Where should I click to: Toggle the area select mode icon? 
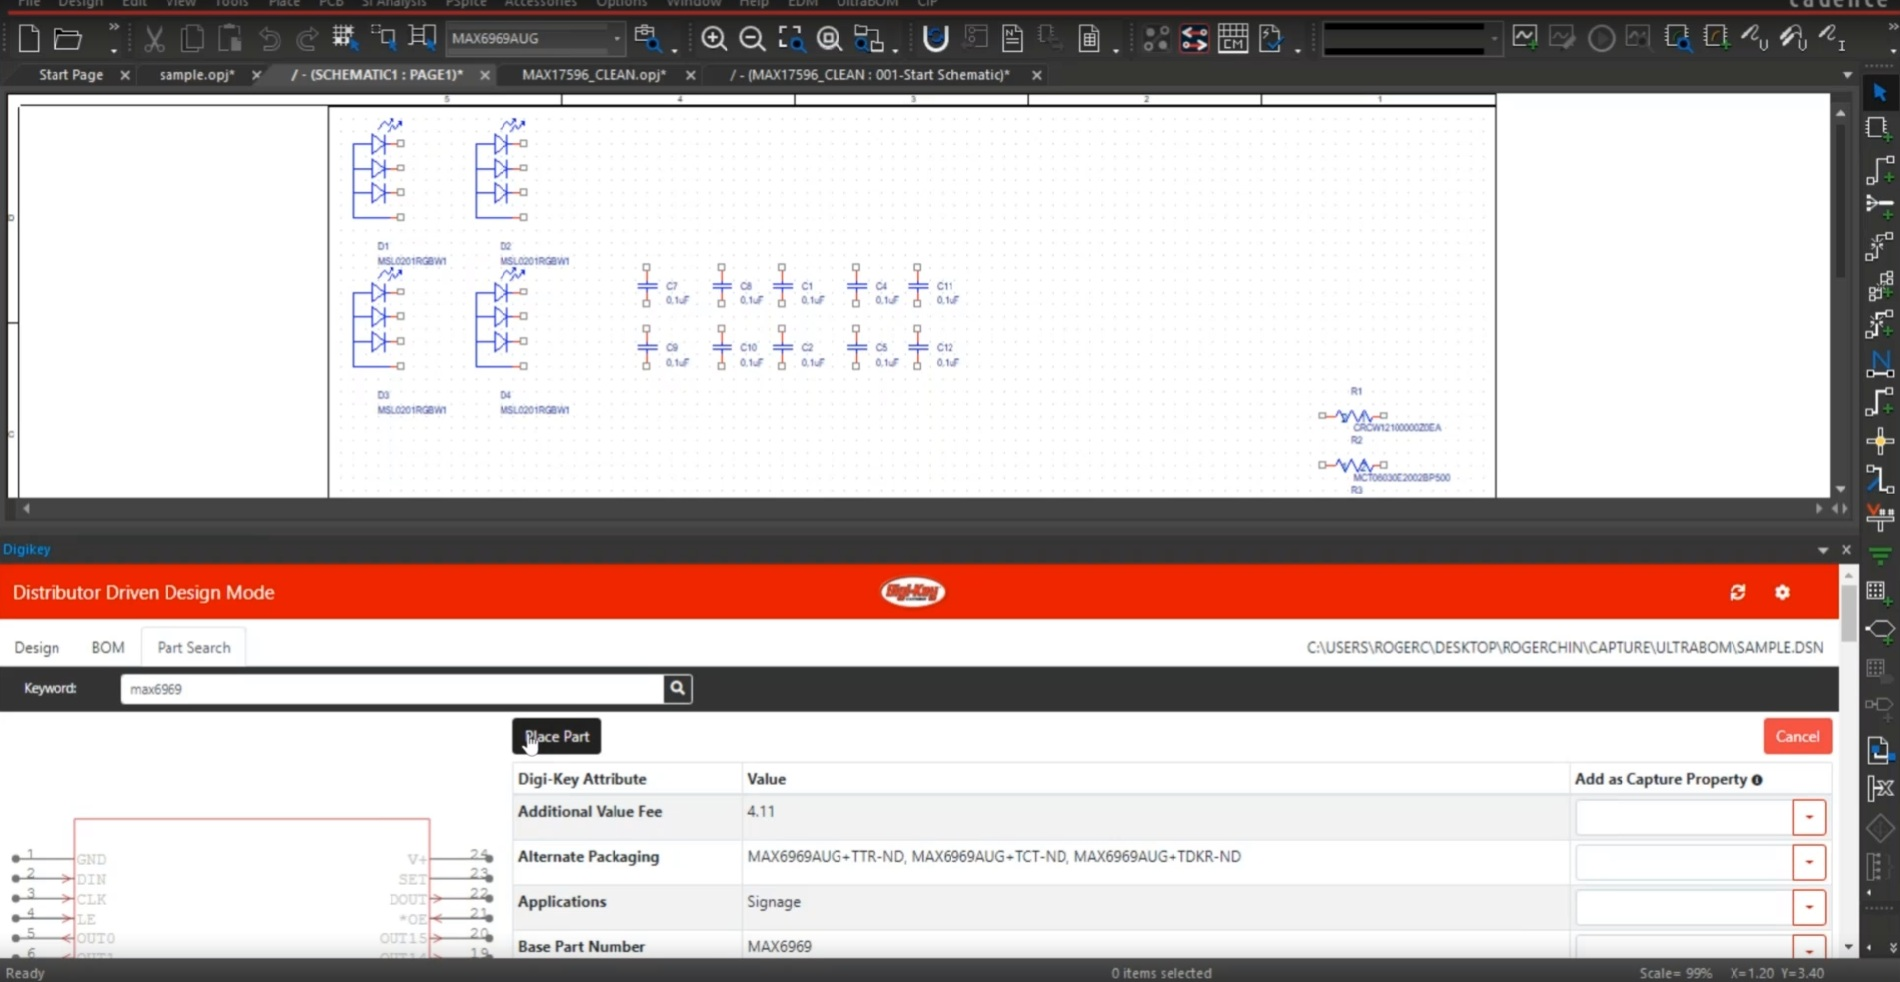click(x=383, y=39)
